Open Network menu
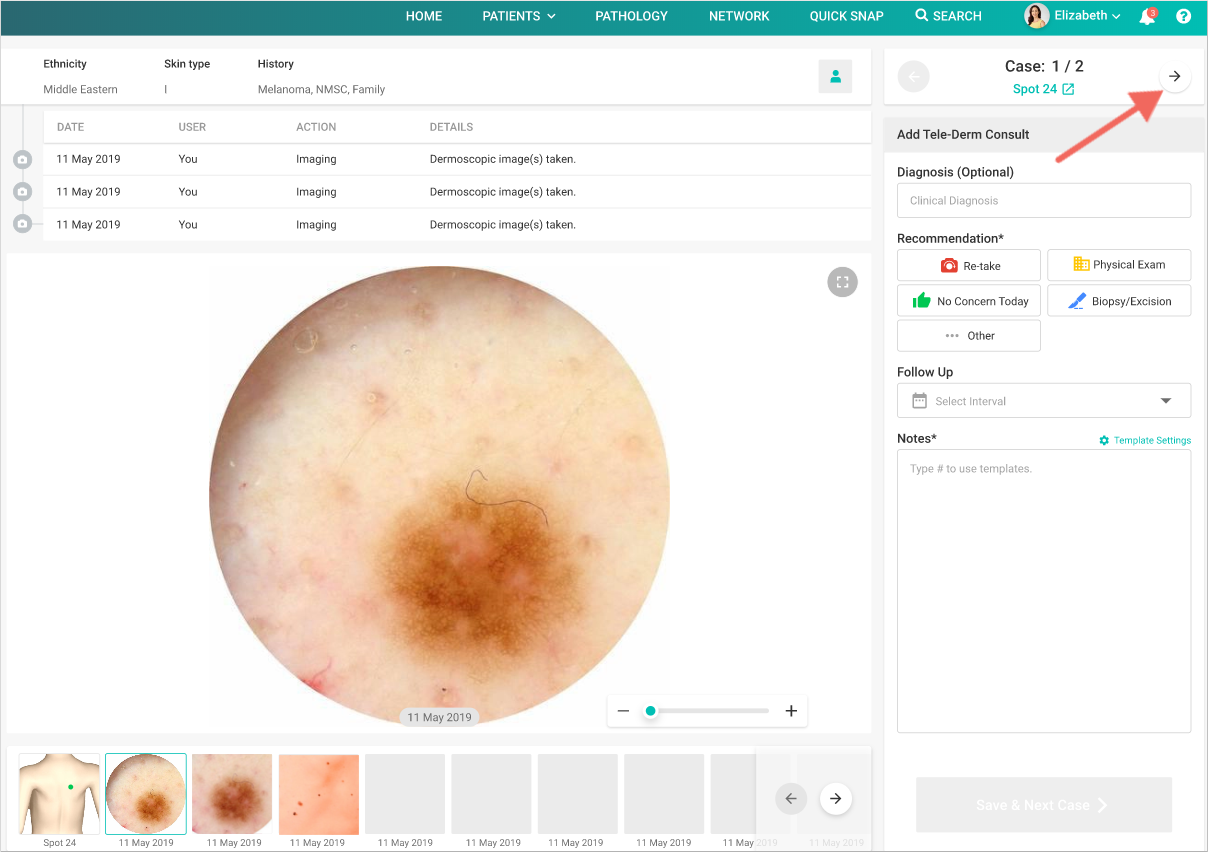This screenshot has width=1208, height=852. [x=739, y=16]
